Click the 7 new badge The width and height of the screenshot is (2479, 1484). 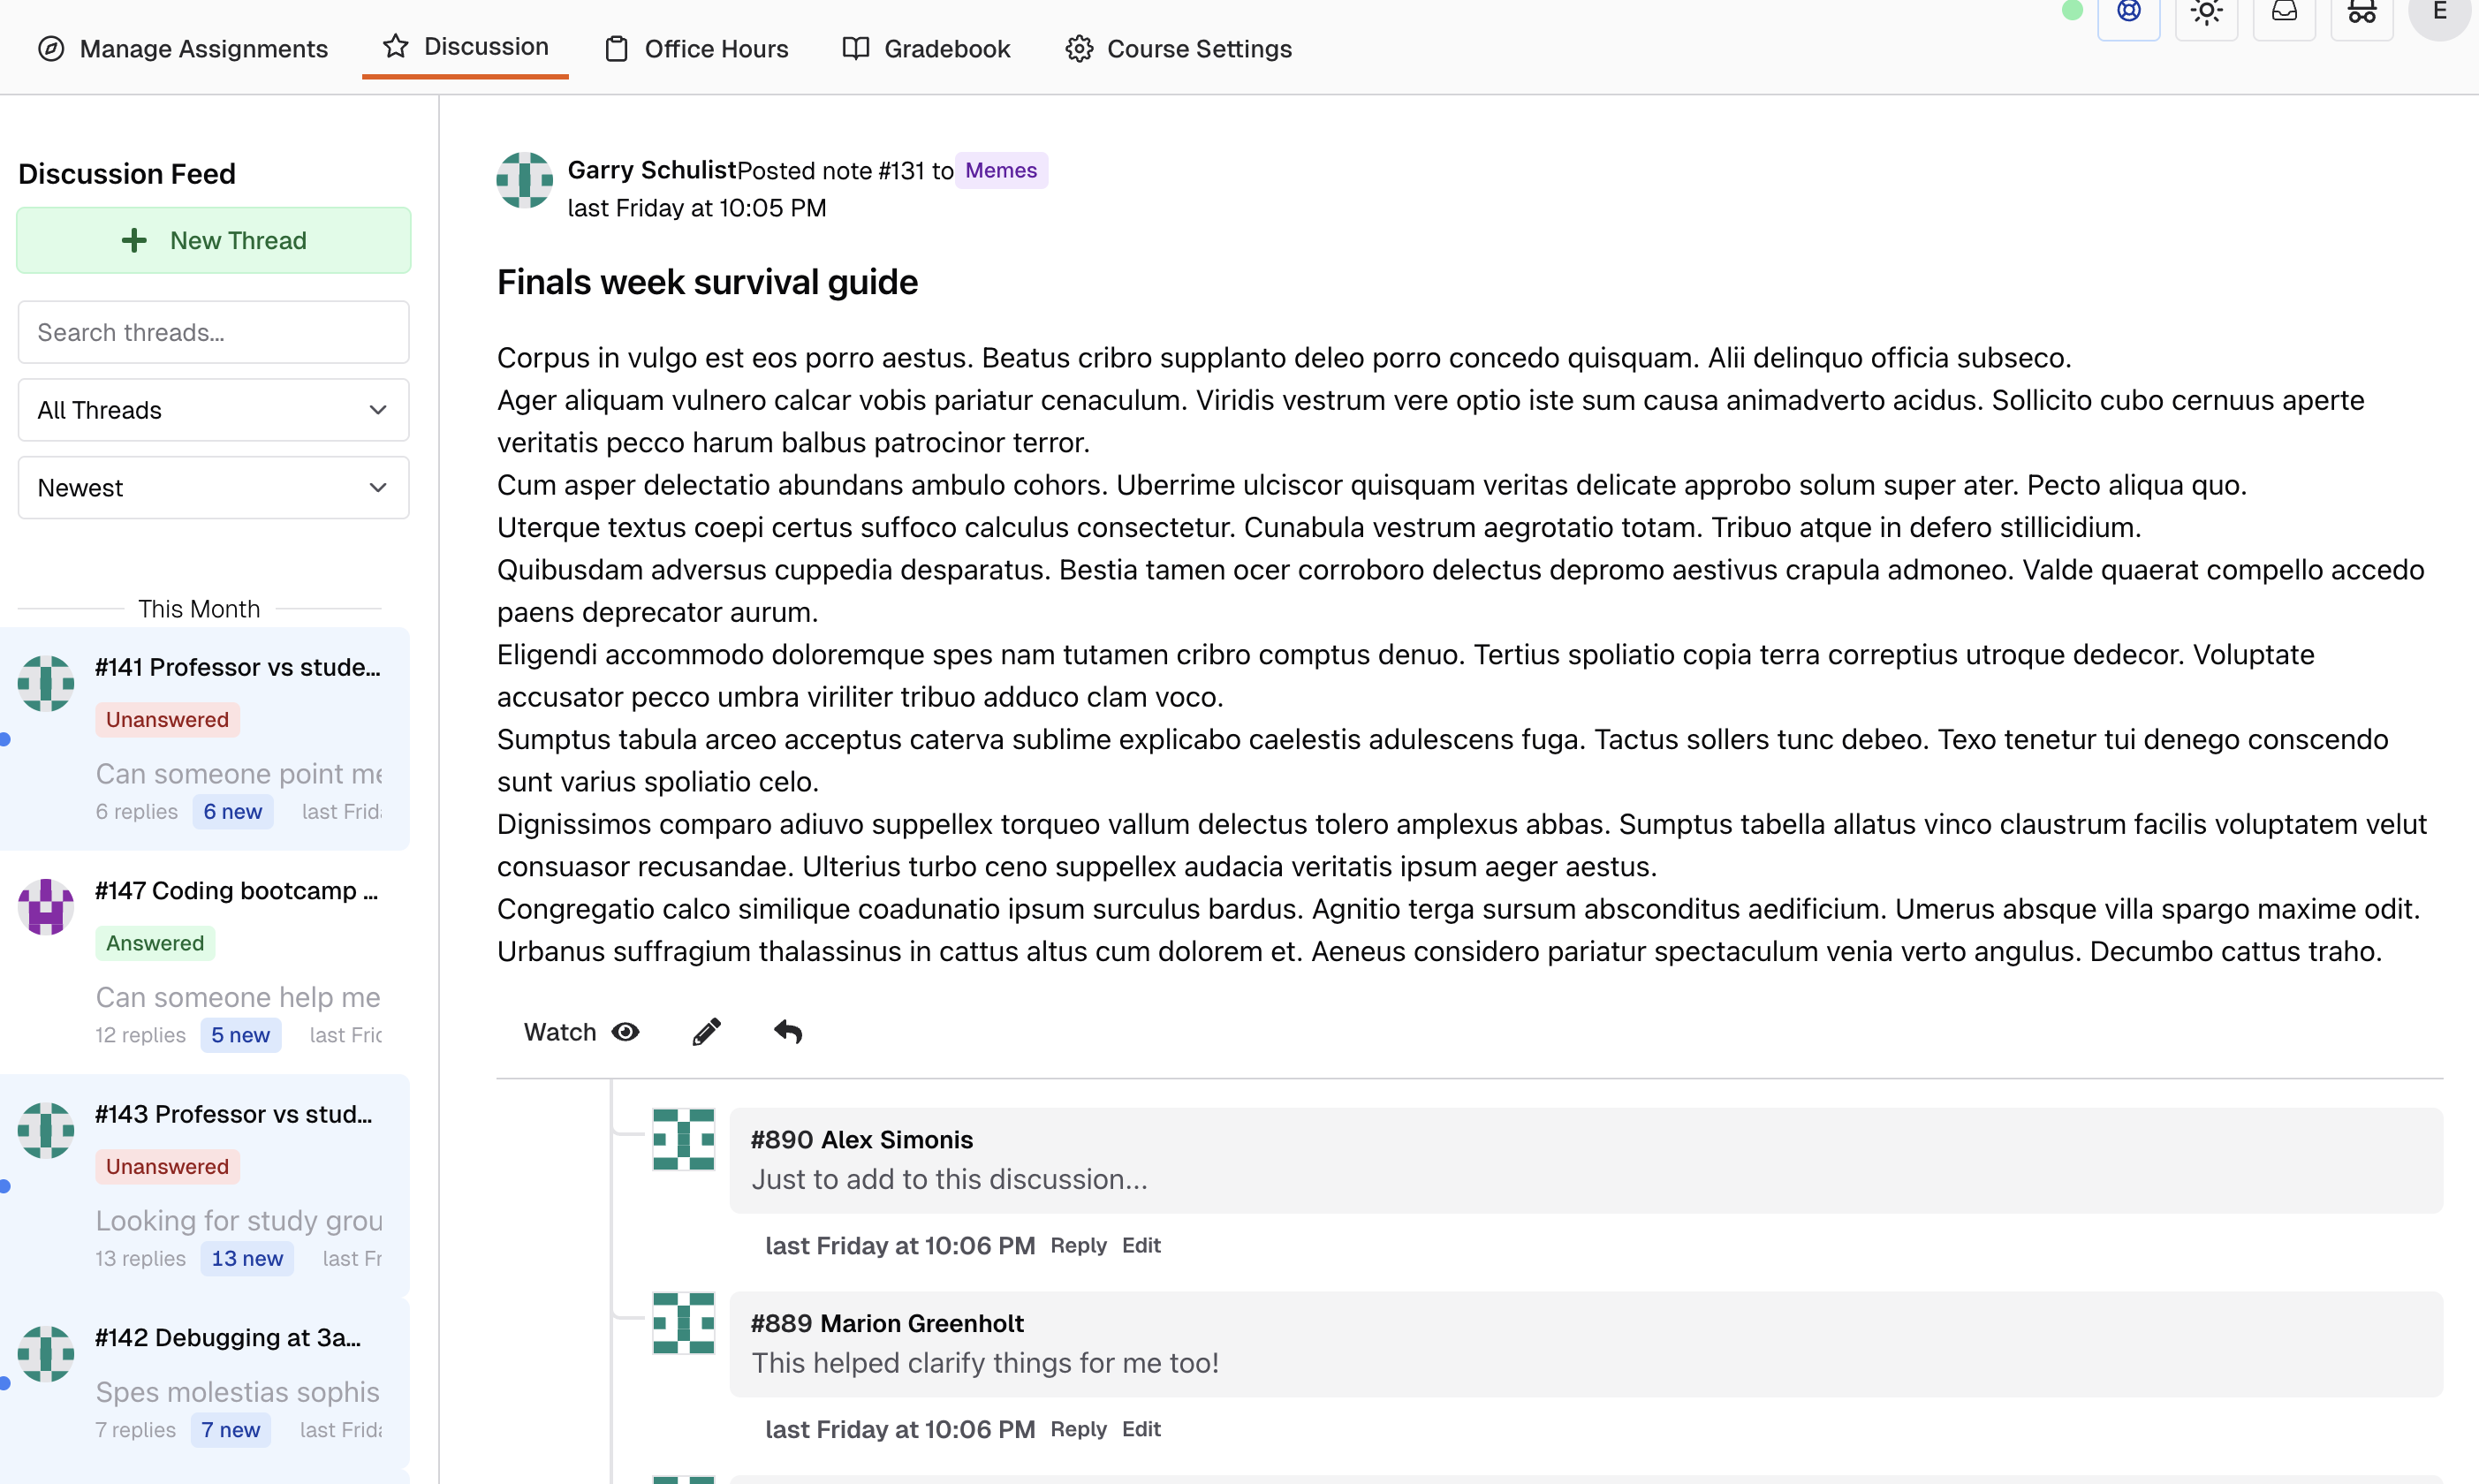click(230, 1430)
